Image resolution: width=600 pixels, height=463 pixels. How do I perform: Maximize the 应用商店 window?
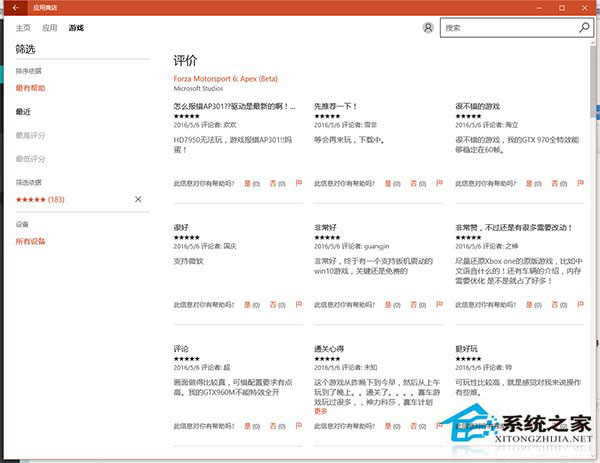tap(562, 8)
